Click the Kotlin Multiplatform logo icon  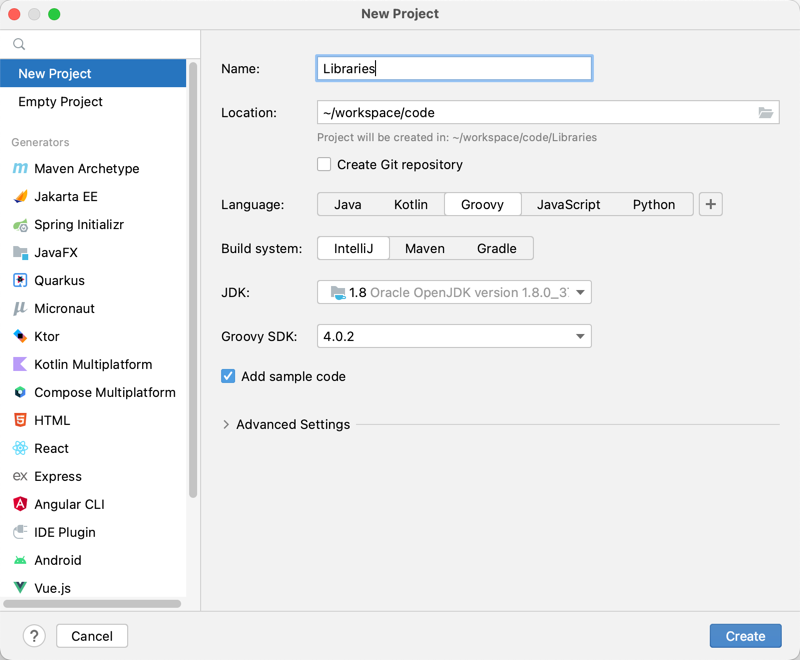(x=20, y=365)
